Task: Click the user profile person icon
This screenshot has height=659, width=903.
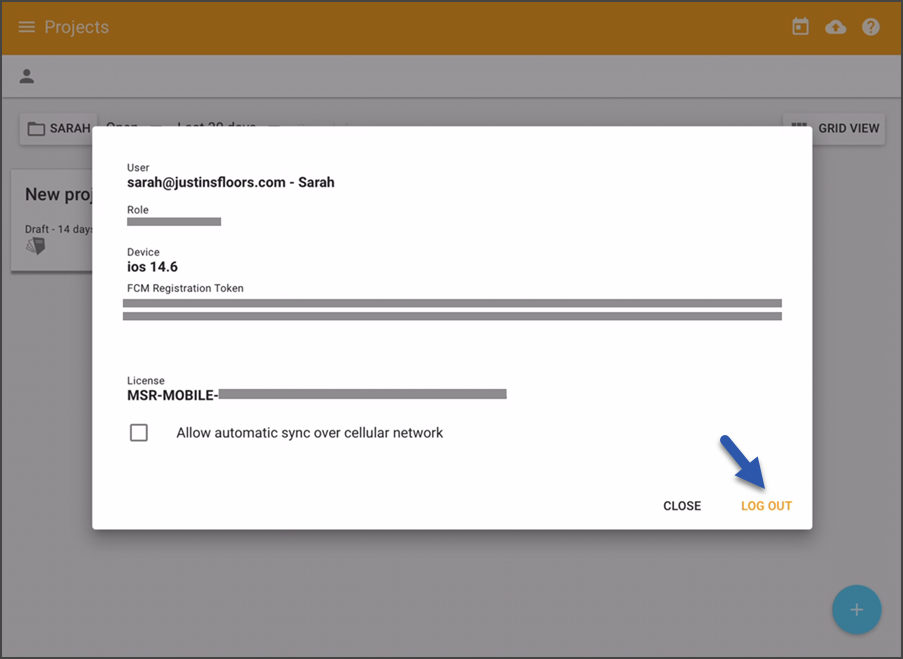Action: pyautogui.click(x=26, y=76)
